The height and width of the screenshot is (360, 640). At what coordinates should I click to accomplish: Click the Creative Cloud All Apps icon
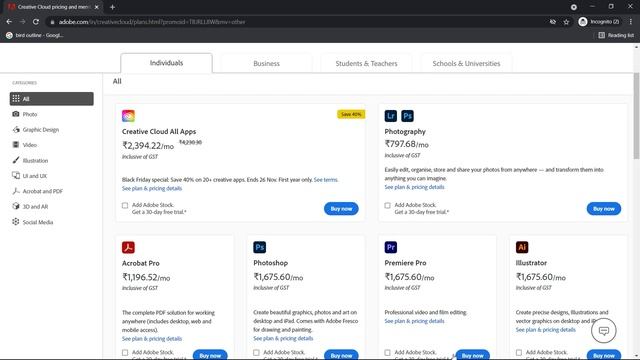(x=128, y=116)
